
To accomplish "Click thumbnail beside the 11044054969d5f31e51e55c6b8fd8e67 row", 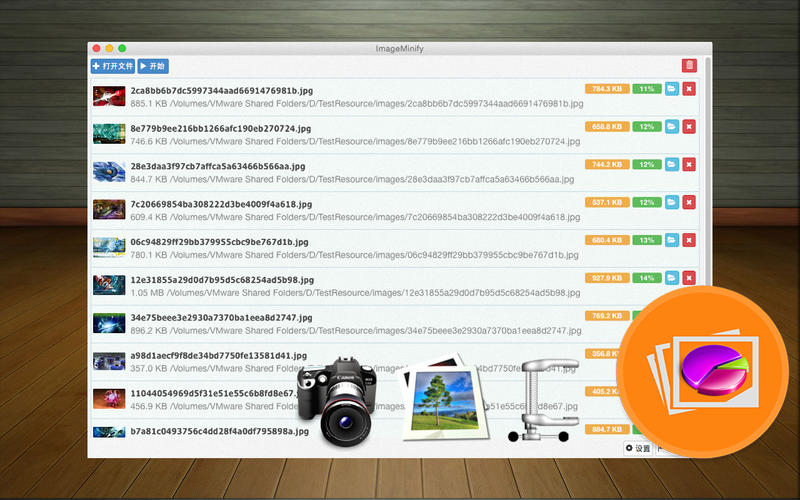I will pos(109,398).
